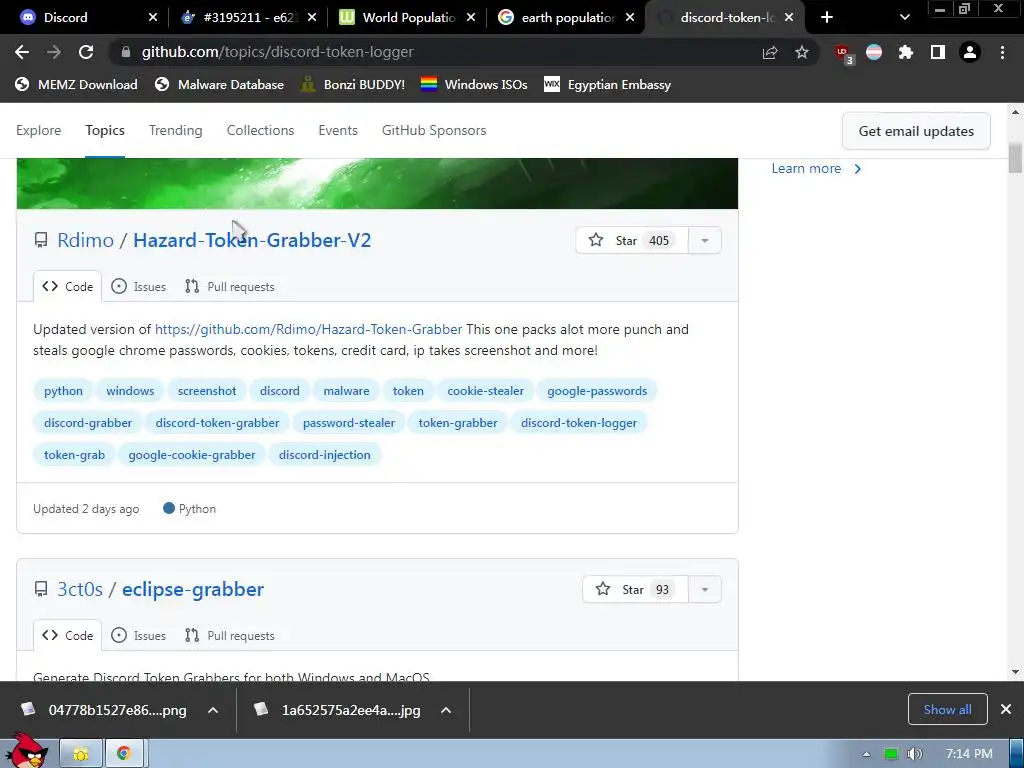
Task: Expand the list dropdown next to Star 405
Action: click(x=705, y=240)
